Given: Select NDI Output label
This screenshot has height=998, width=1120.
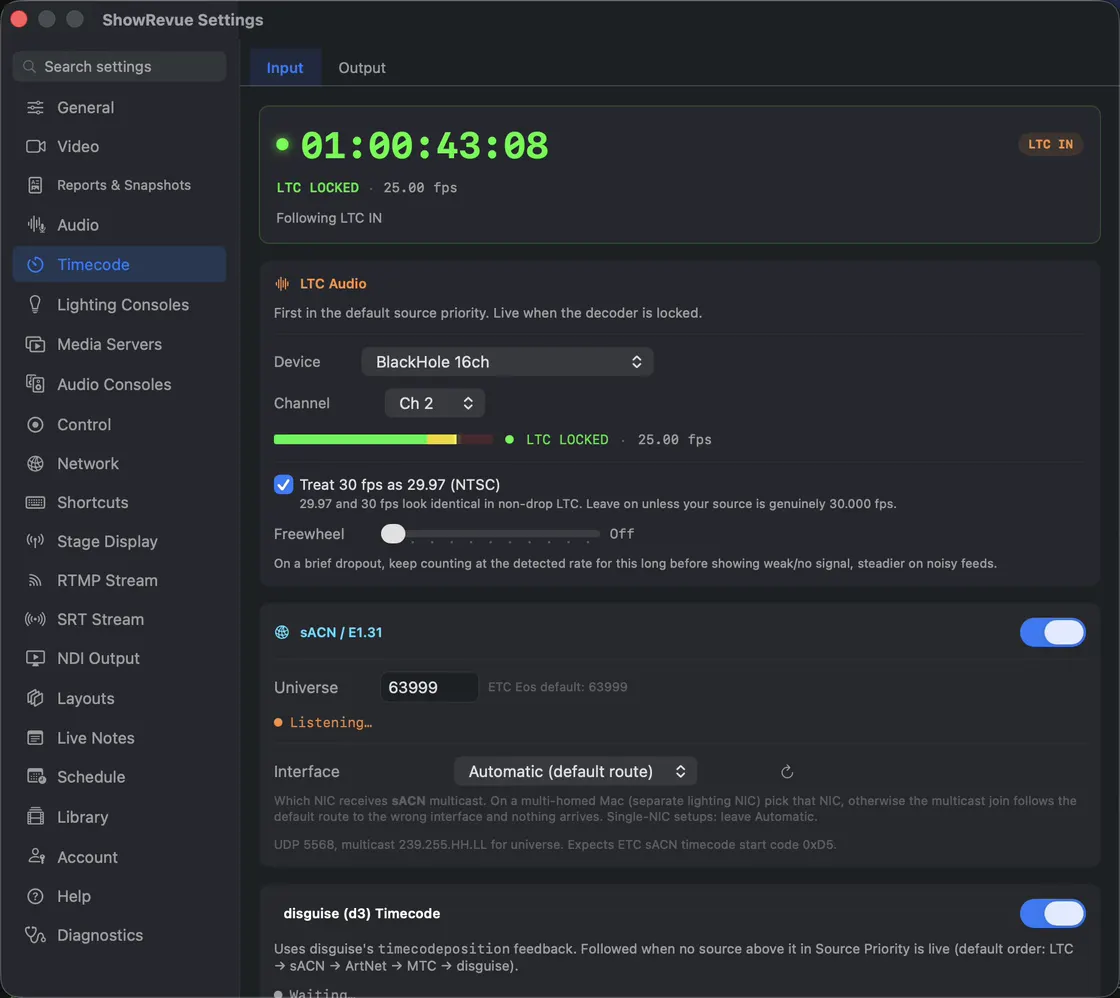Looking at the screenshot, I should click(99, 659).
